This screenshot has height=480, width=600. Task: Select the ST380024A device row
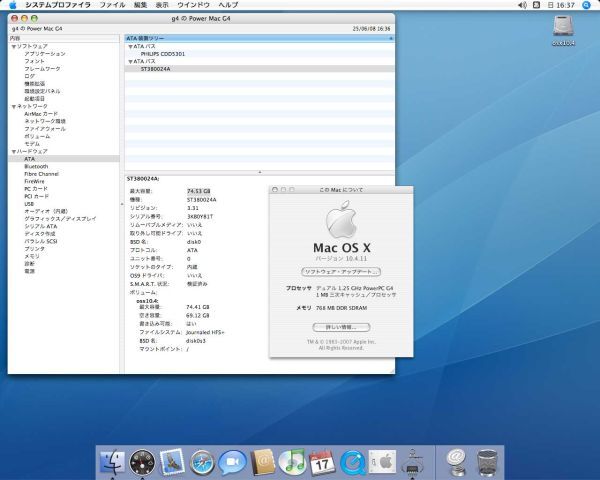point(259,69)
